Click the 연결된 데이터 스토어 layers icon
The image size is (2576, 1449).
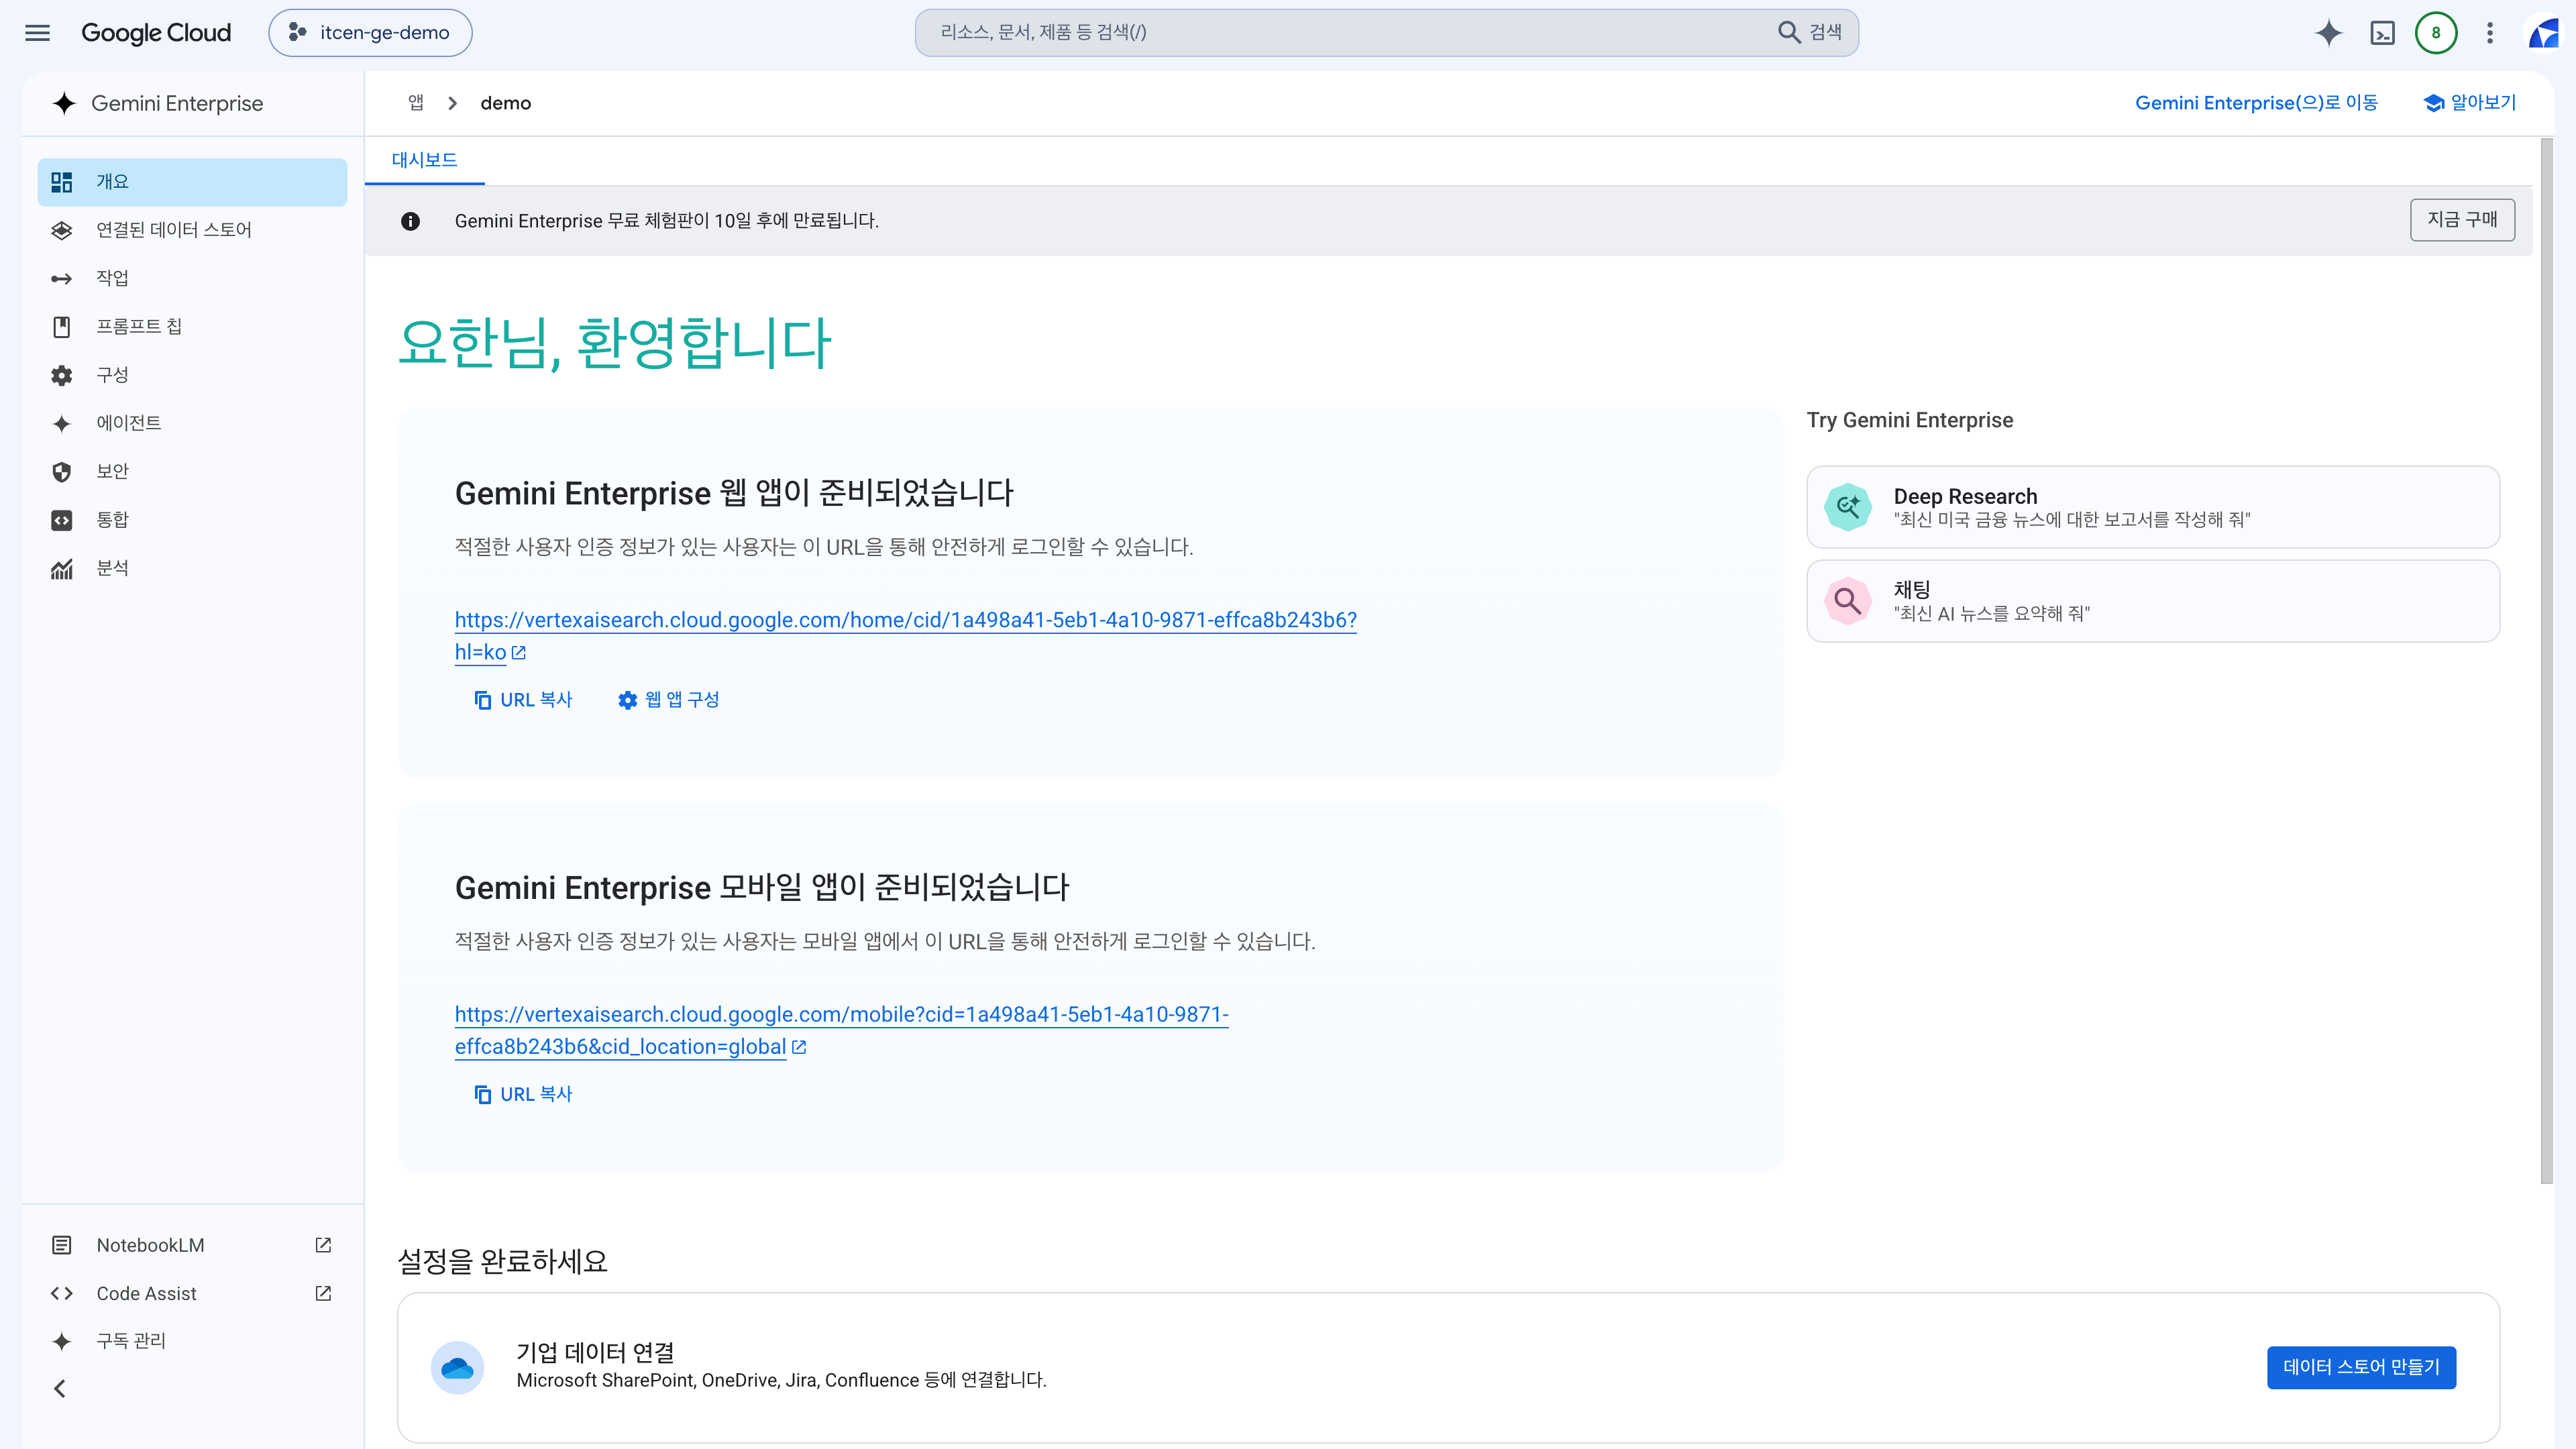coord(62,230)
